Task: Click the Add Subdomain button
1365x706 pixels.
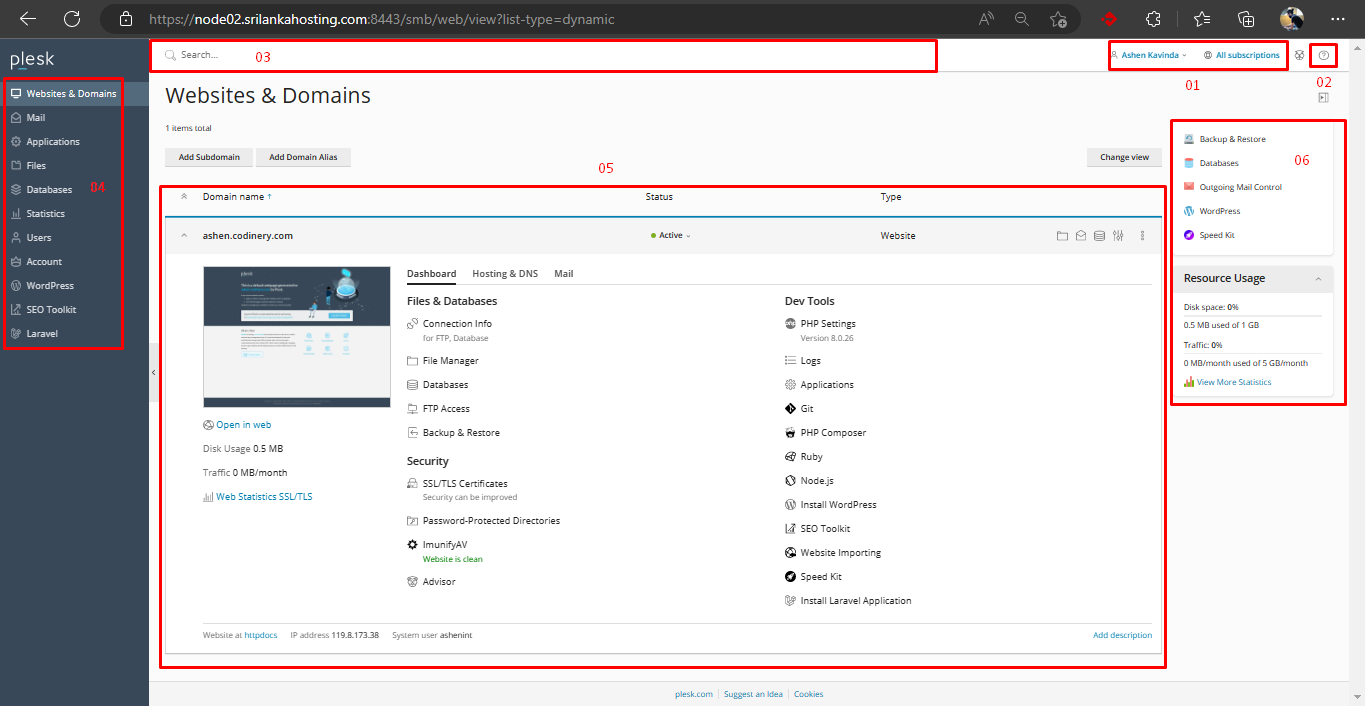Action: tap(209, 157)
